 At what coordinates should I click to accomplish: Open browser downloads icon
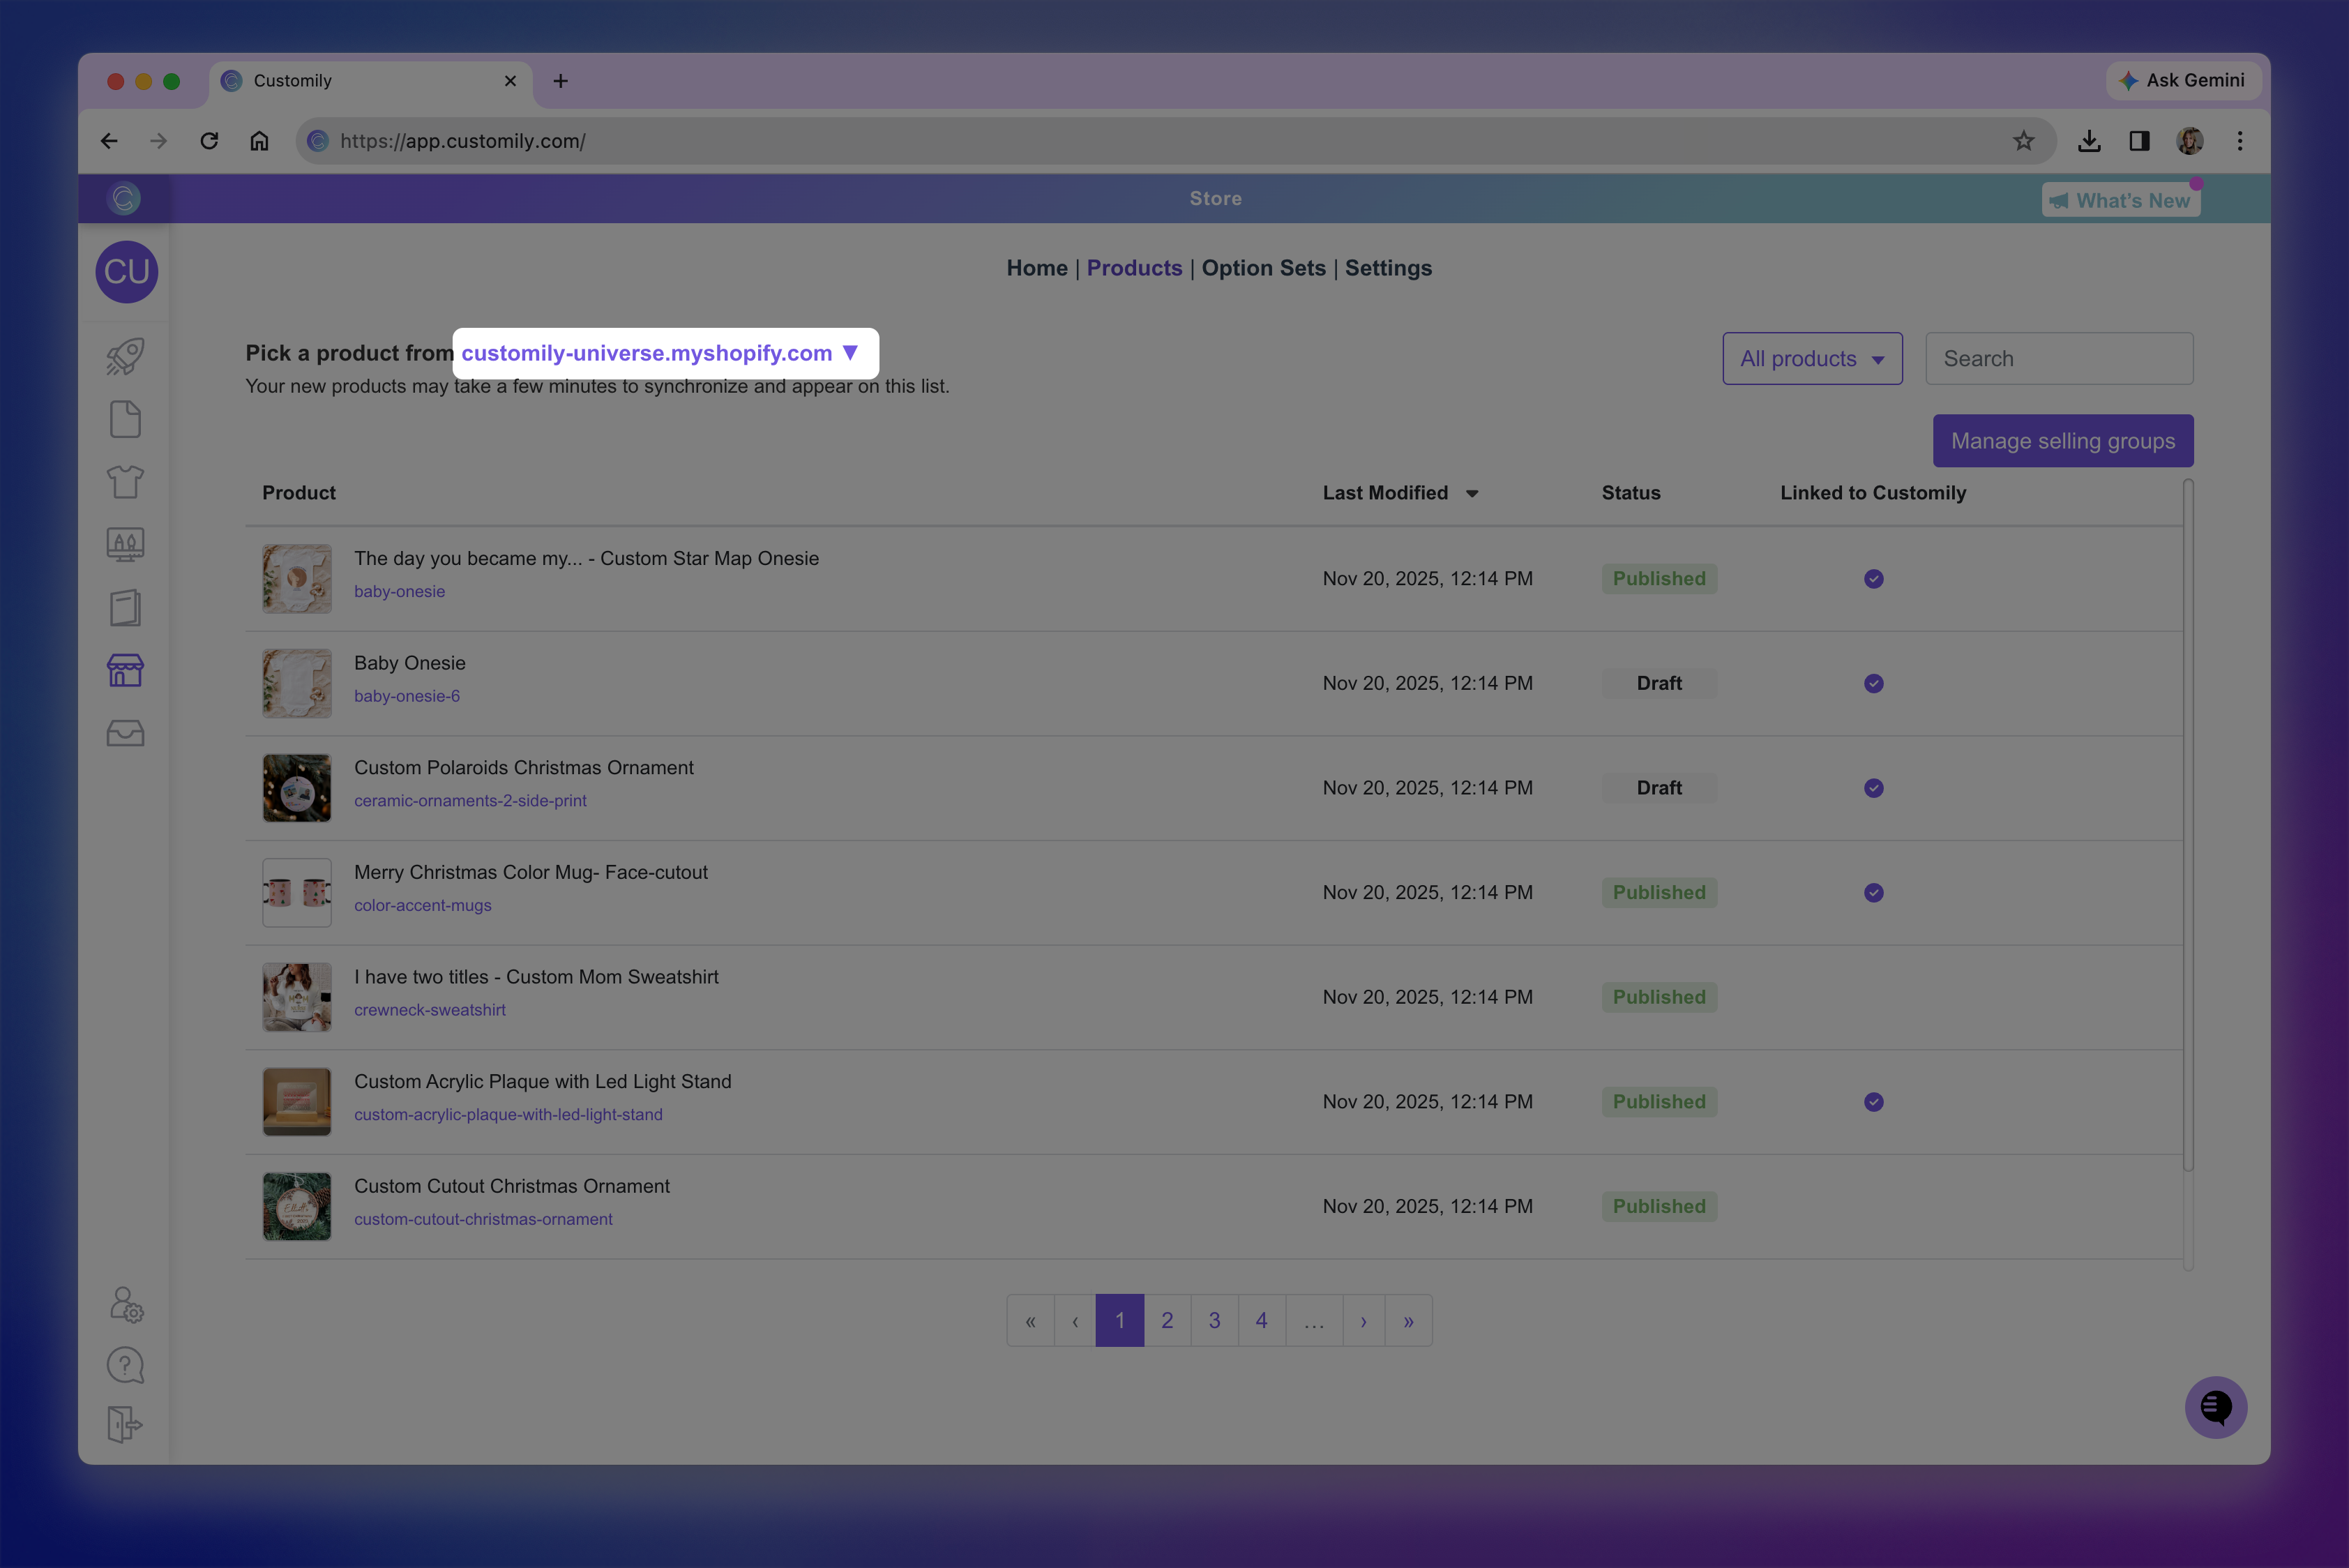[2089, 141]
